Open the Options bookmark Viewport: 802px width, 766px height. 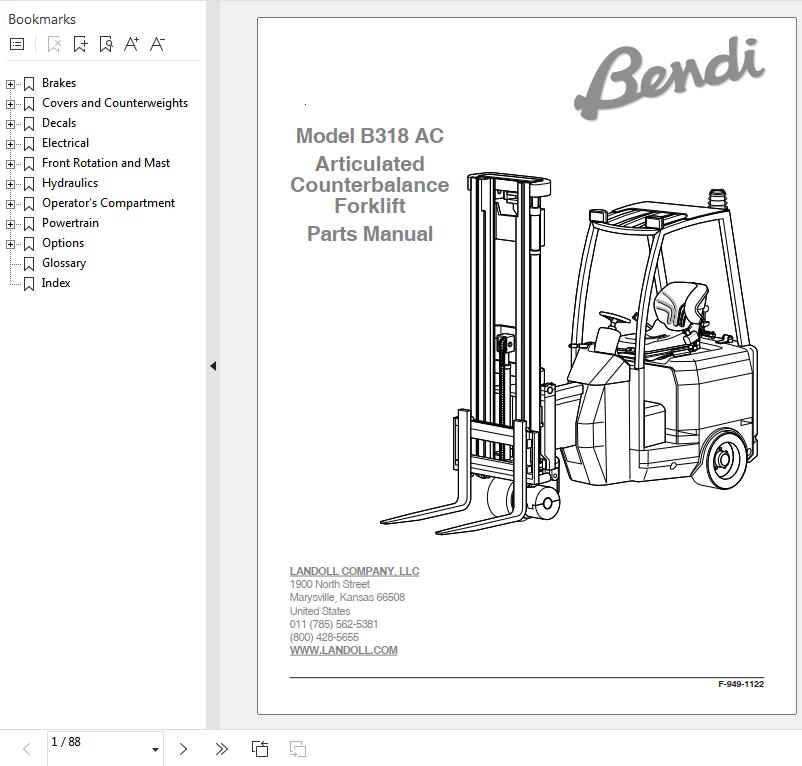(63, 243)
